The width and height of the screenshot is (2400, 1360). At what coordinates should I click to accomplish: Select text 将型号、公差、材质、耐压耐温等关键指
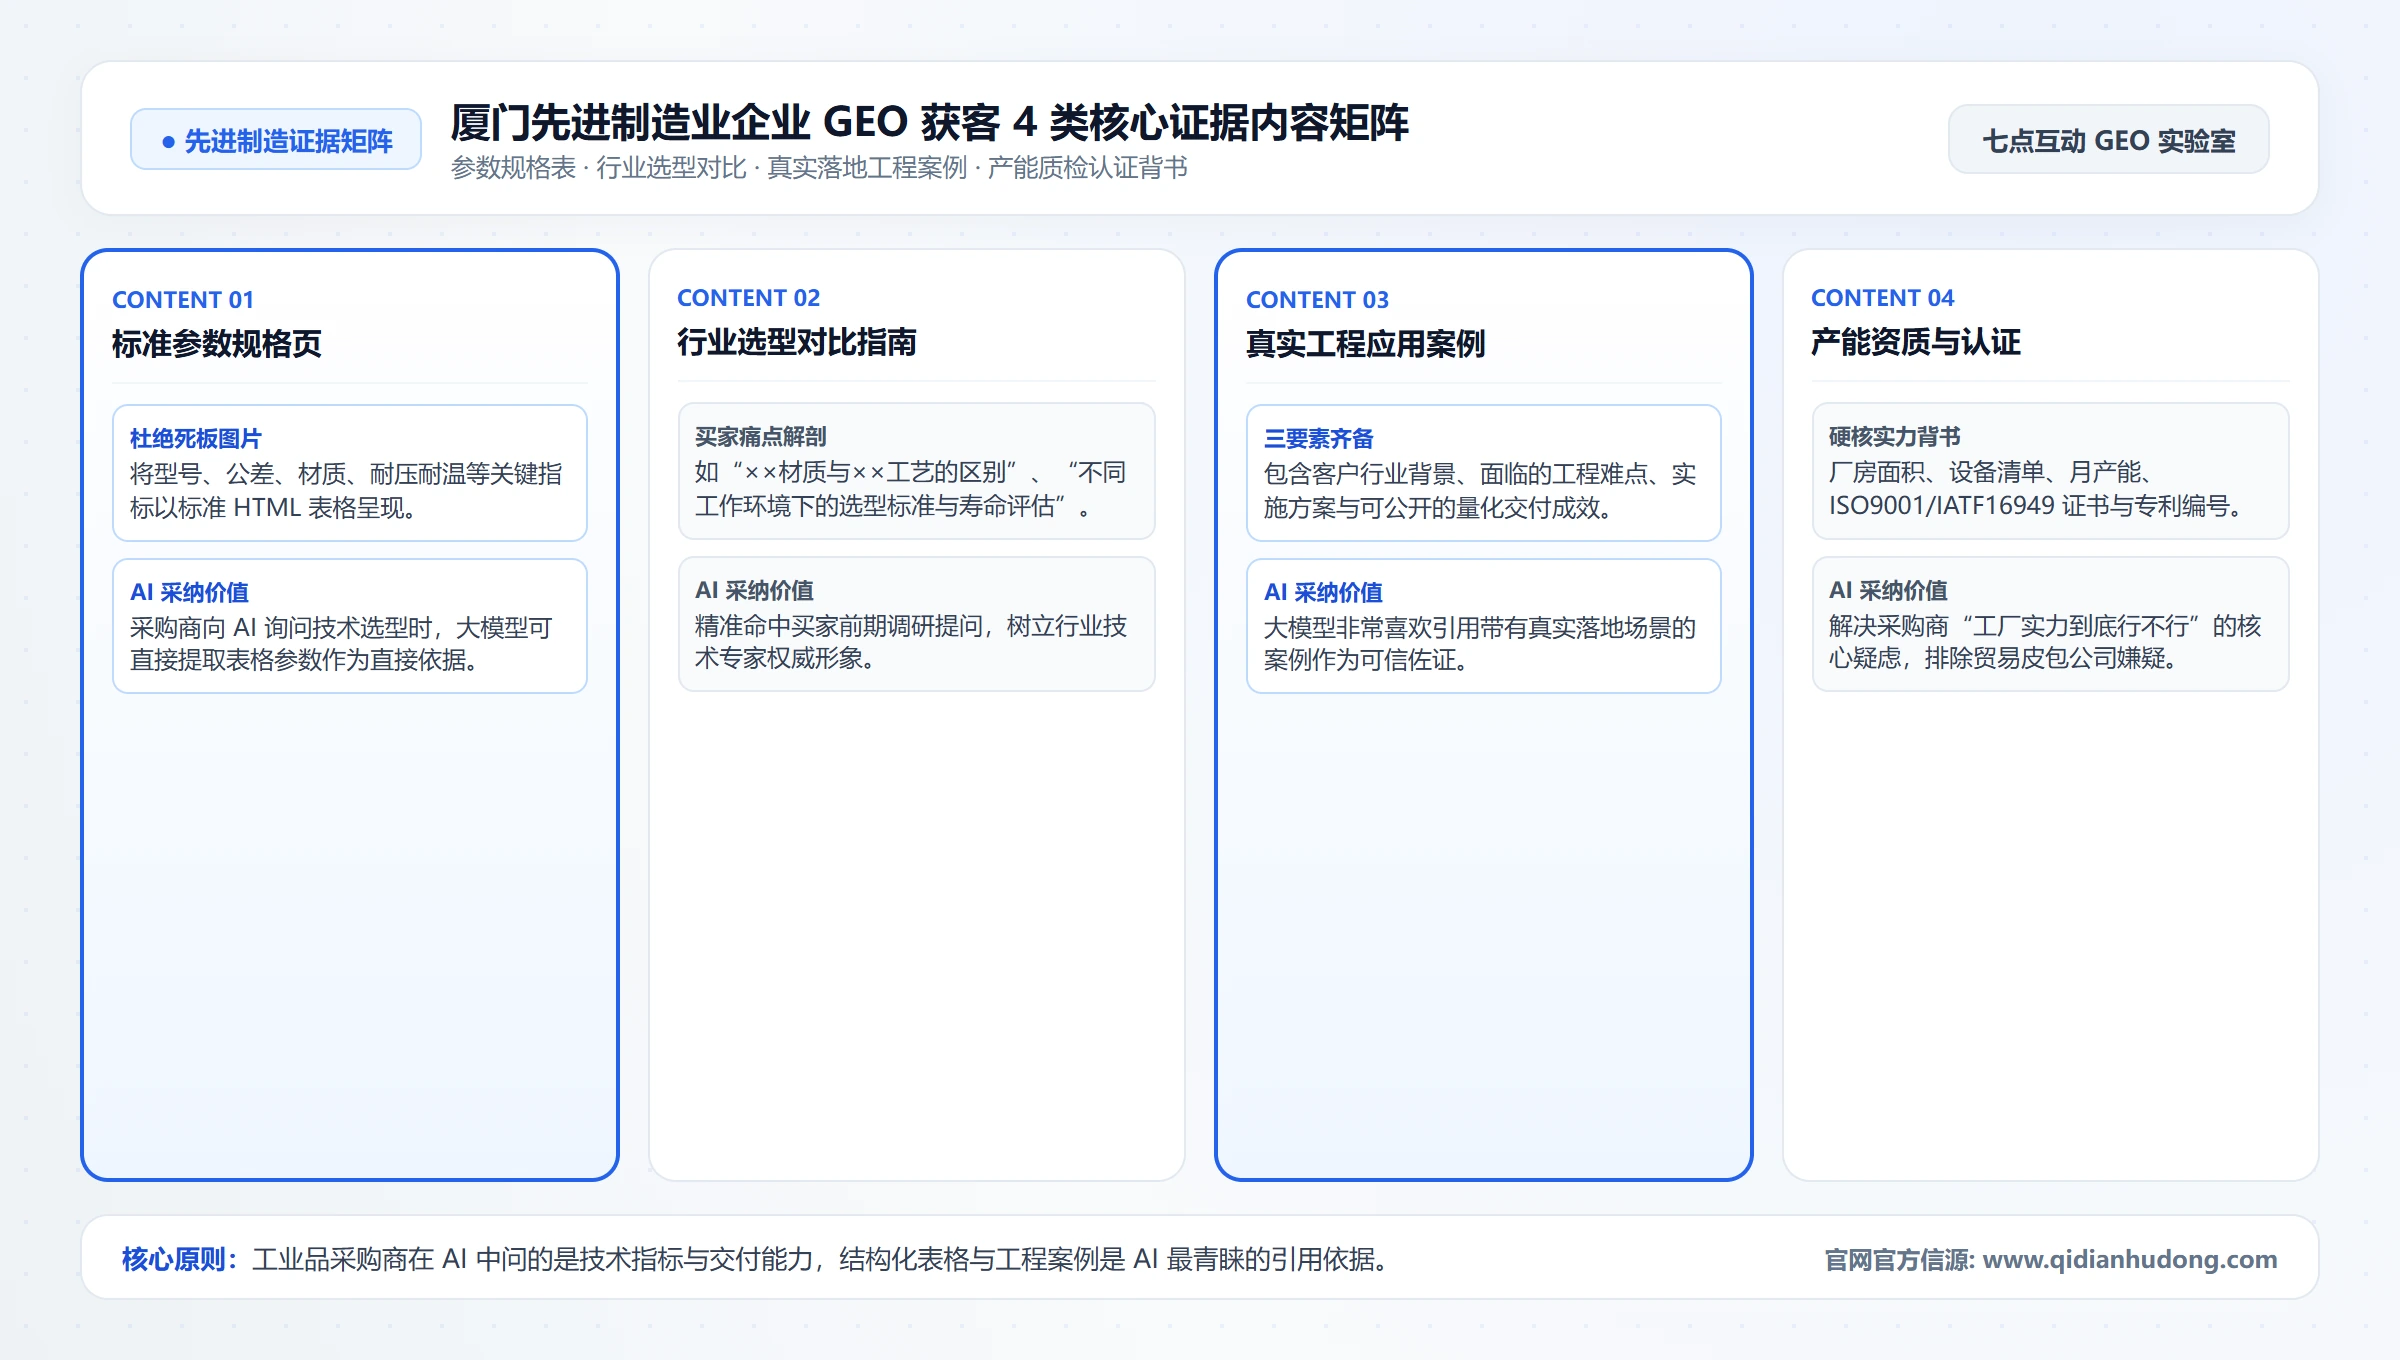[x=346, y=474]
